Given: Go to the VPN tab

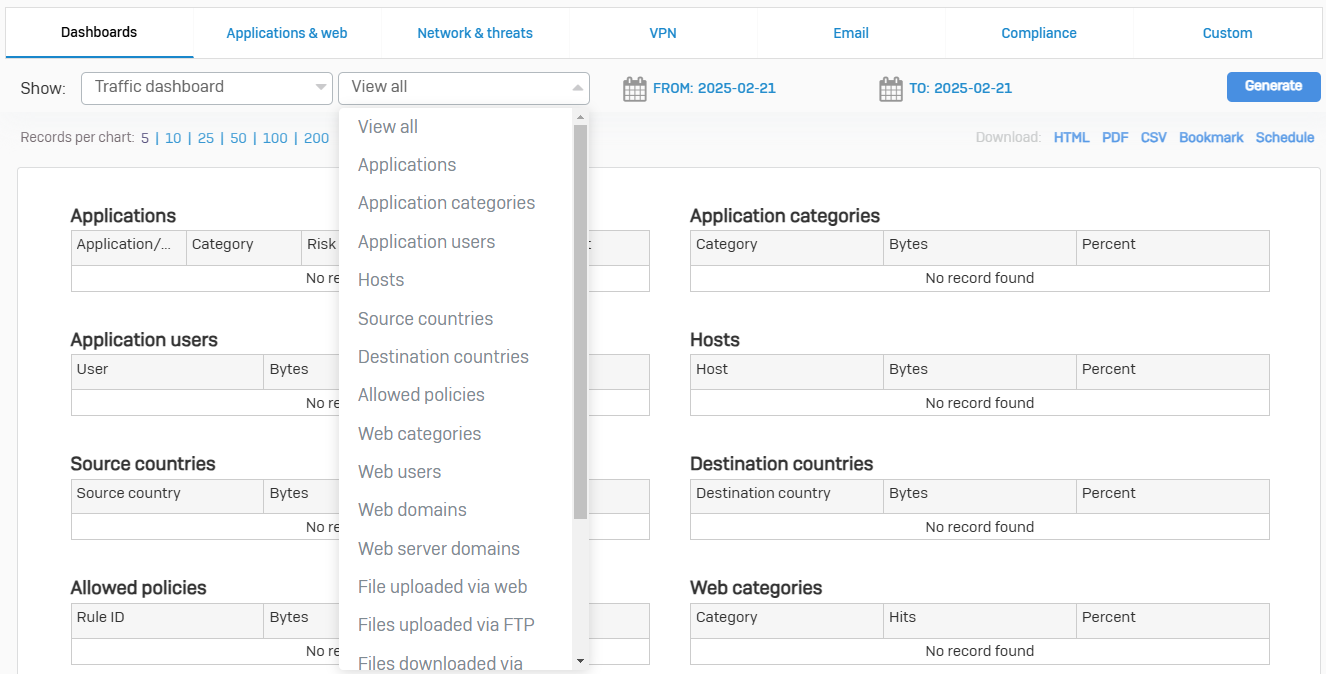Looking at the screenshot, I should (663, 33).
